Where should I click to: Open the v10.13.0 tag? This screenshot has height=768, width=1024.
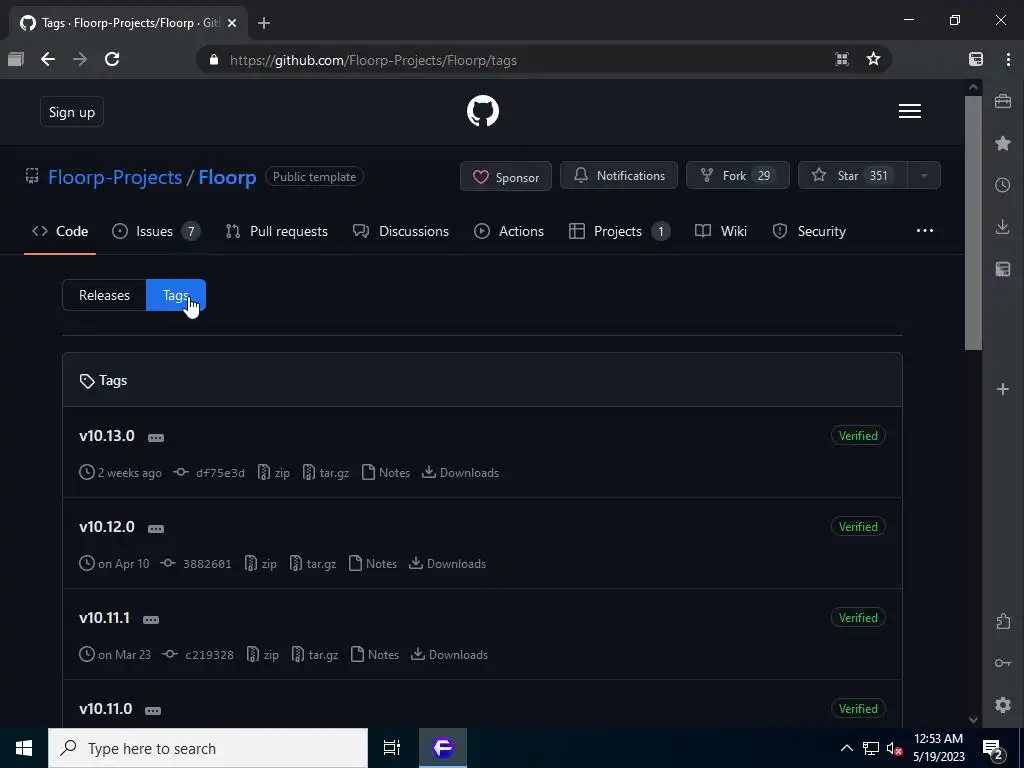[x=107, y=436]
